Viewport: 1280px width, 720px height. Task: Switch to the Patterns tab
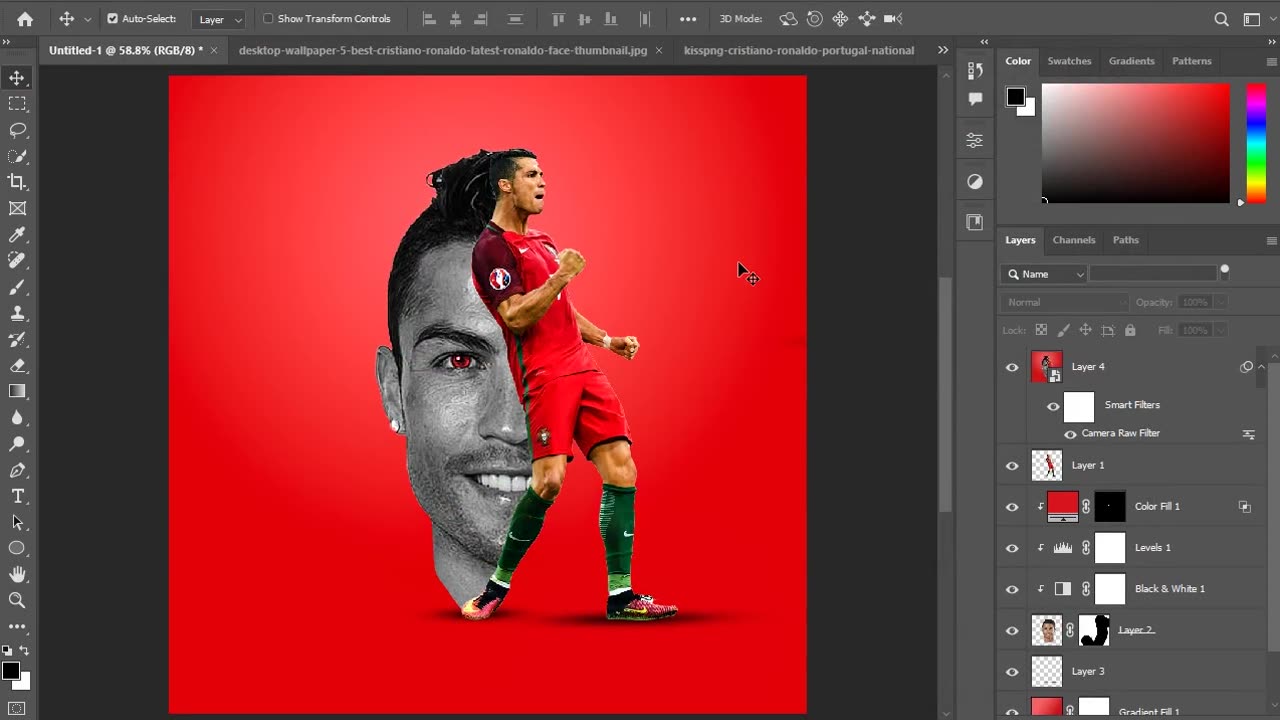click(x=1191, y=61)
